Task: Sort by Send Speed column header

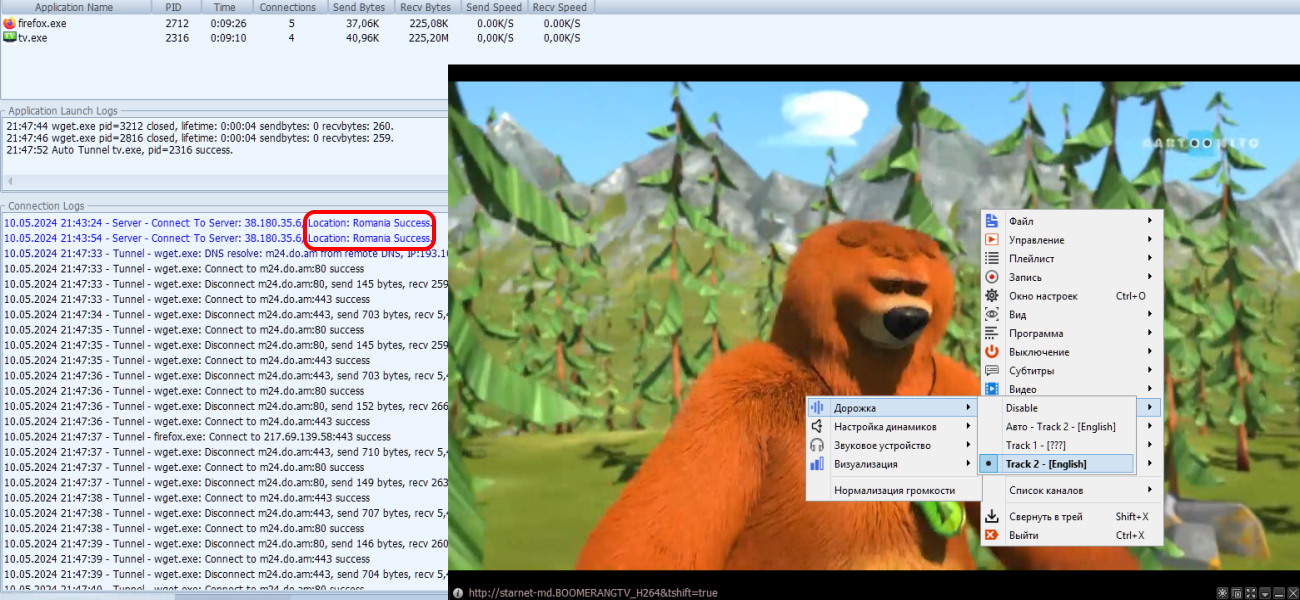Action: [493, 7]
